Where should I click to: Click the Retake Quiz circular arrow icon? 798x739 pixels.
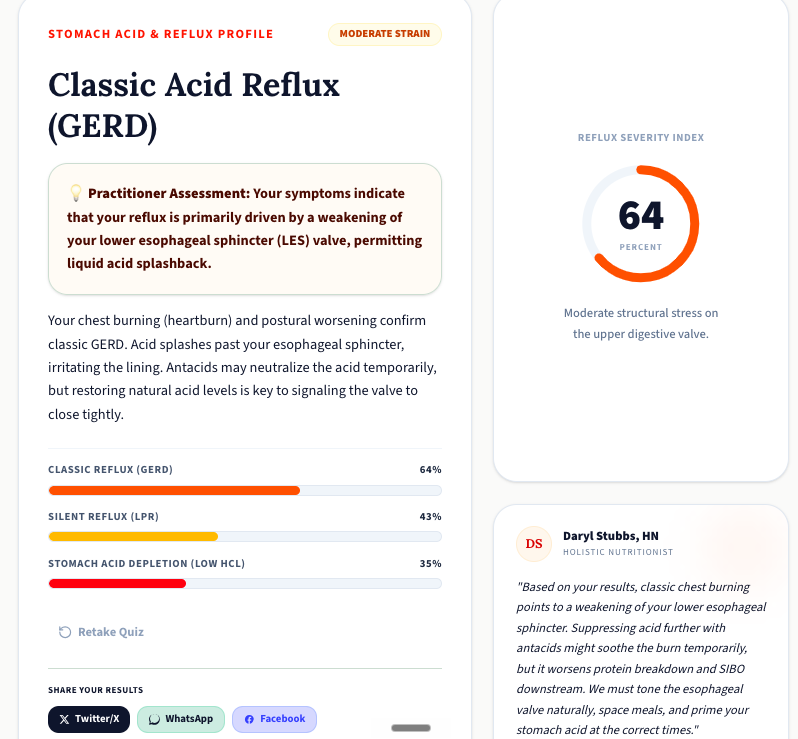pos(65,632)
